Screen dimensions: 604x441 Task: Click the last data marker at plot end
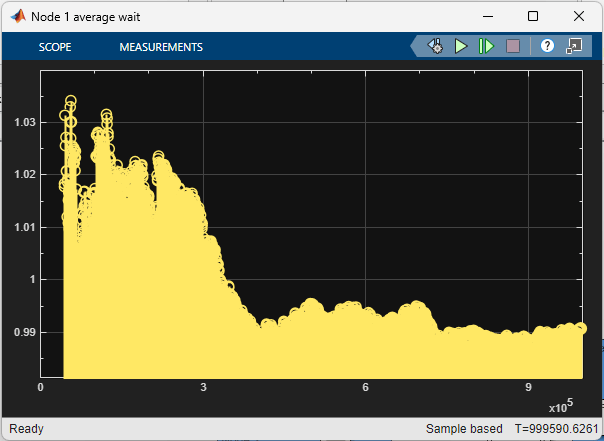[581, 329]
